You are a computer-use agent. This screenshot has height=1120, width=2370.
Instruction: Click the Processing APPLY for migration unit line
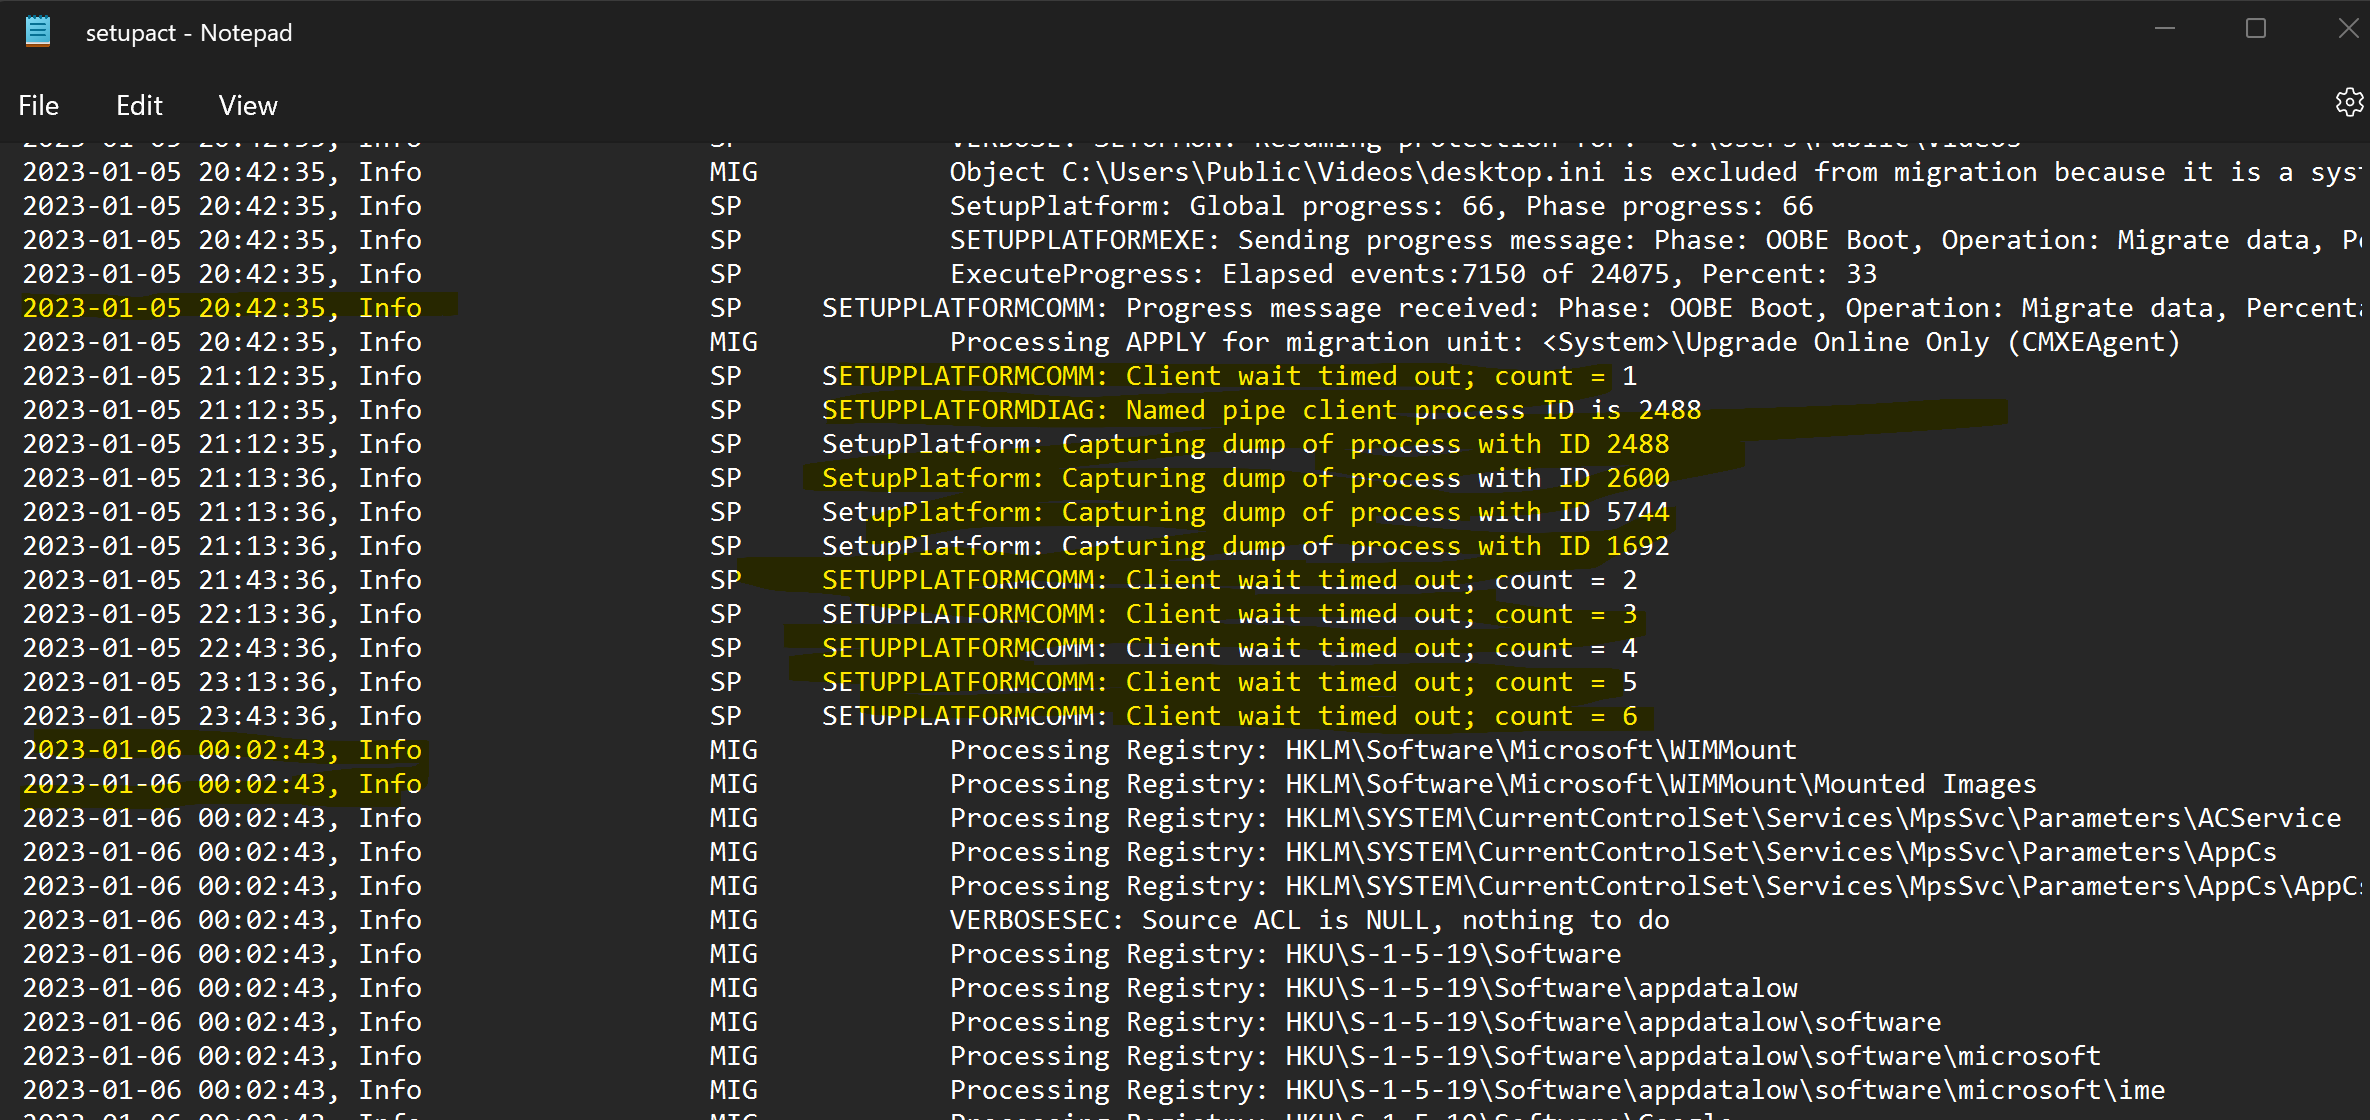[x=1564, y=343]
